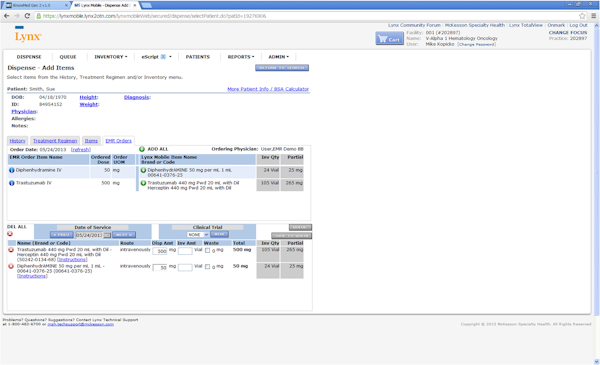The height and width of the screenshot is (365, 600).
Task: Open Chrome menu icon
Action: (x=593, y=16)
